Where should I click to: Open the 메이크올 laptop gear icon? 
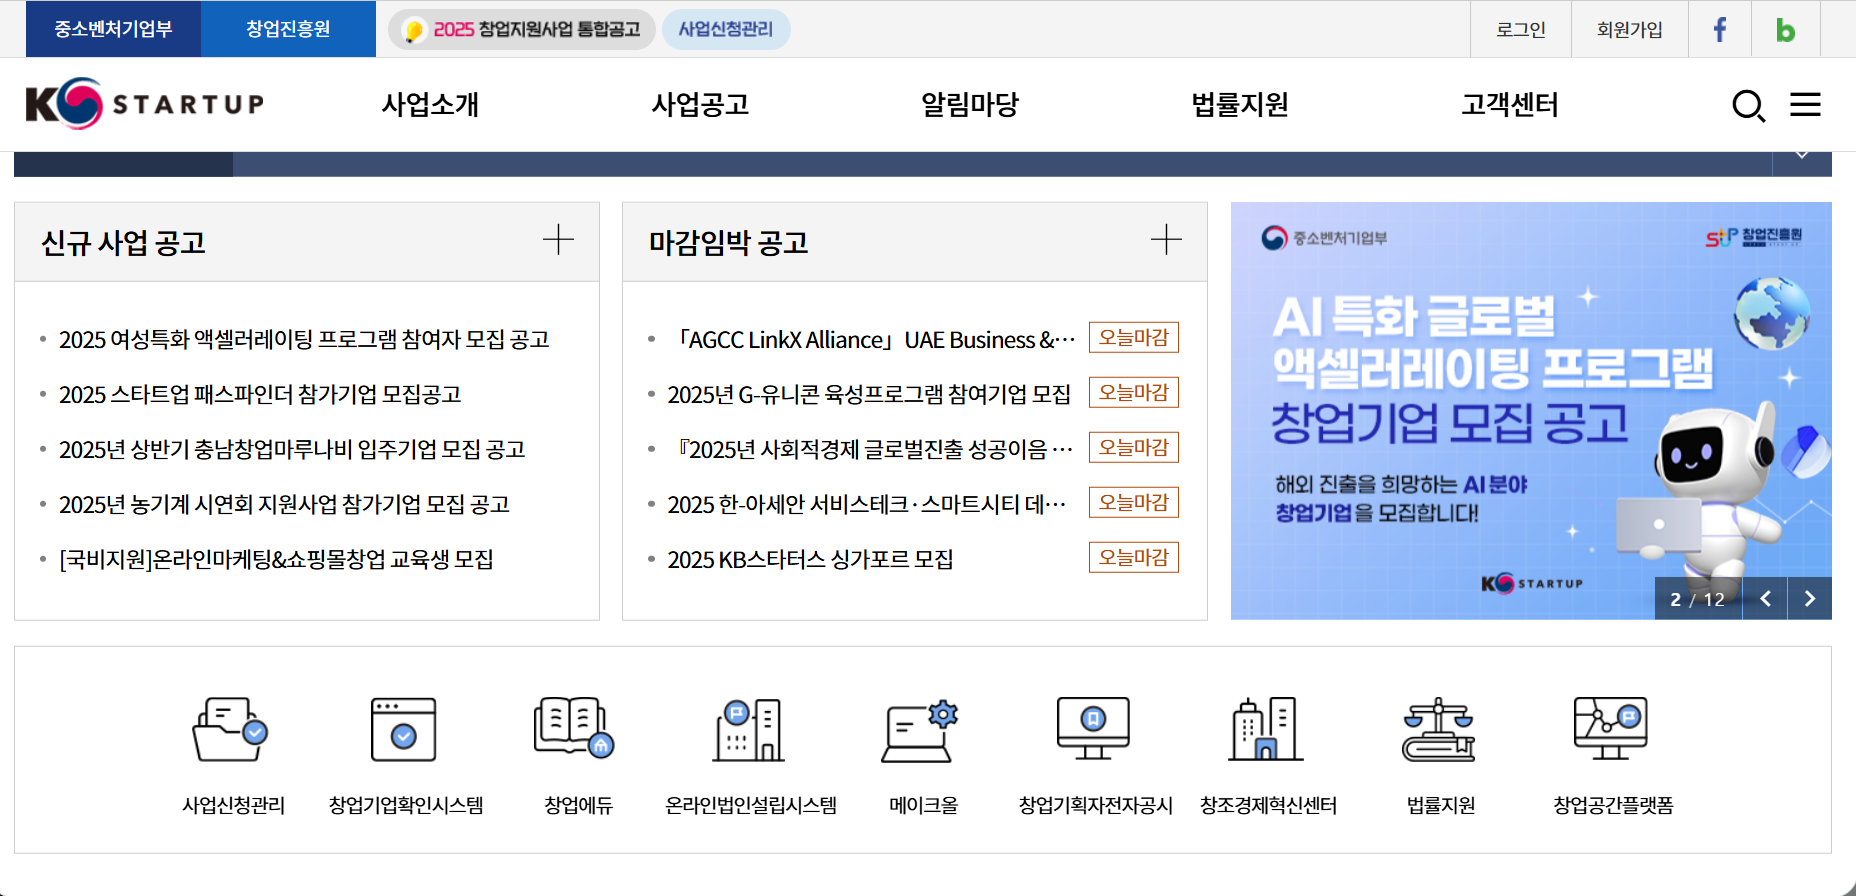[920, 732]
